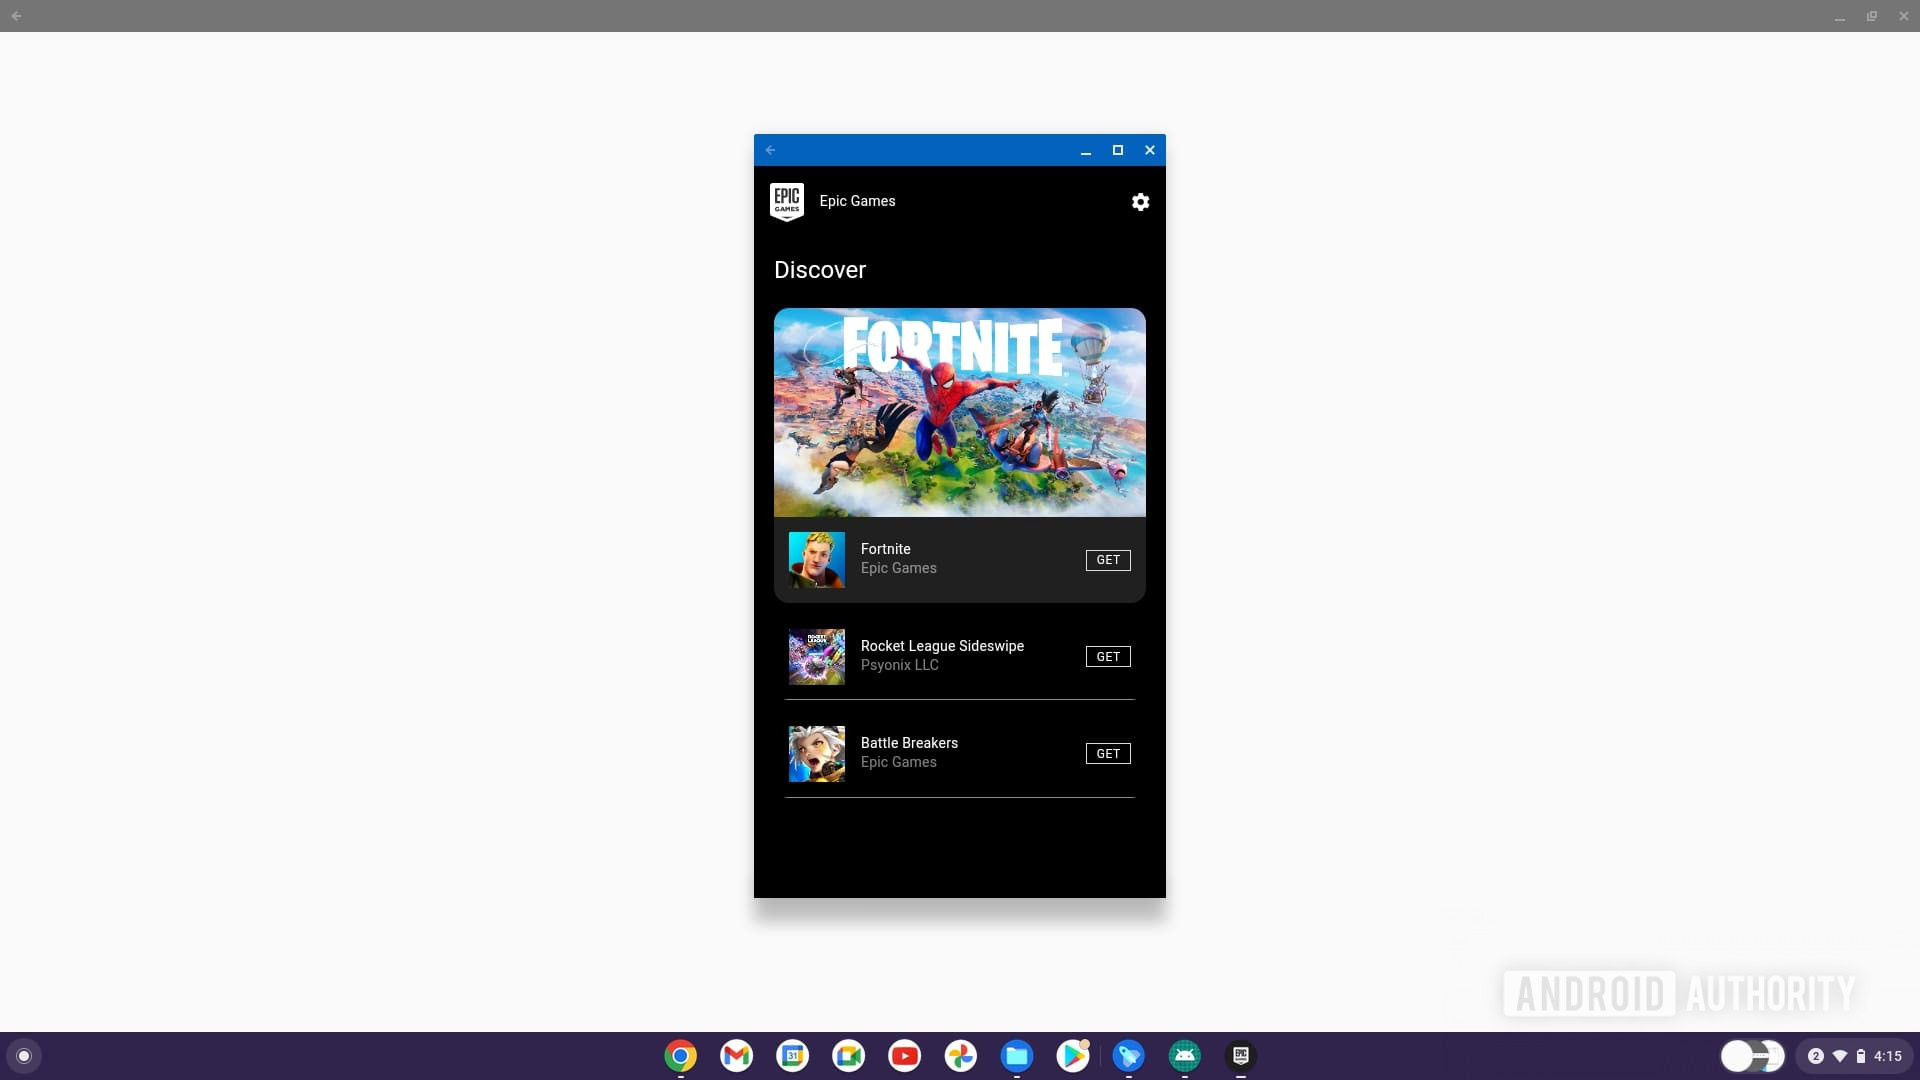Open status tray showing 4:15 clock
Image resolution: width=1920 pixels, height=1080 pixels.
(1853, 1056)
